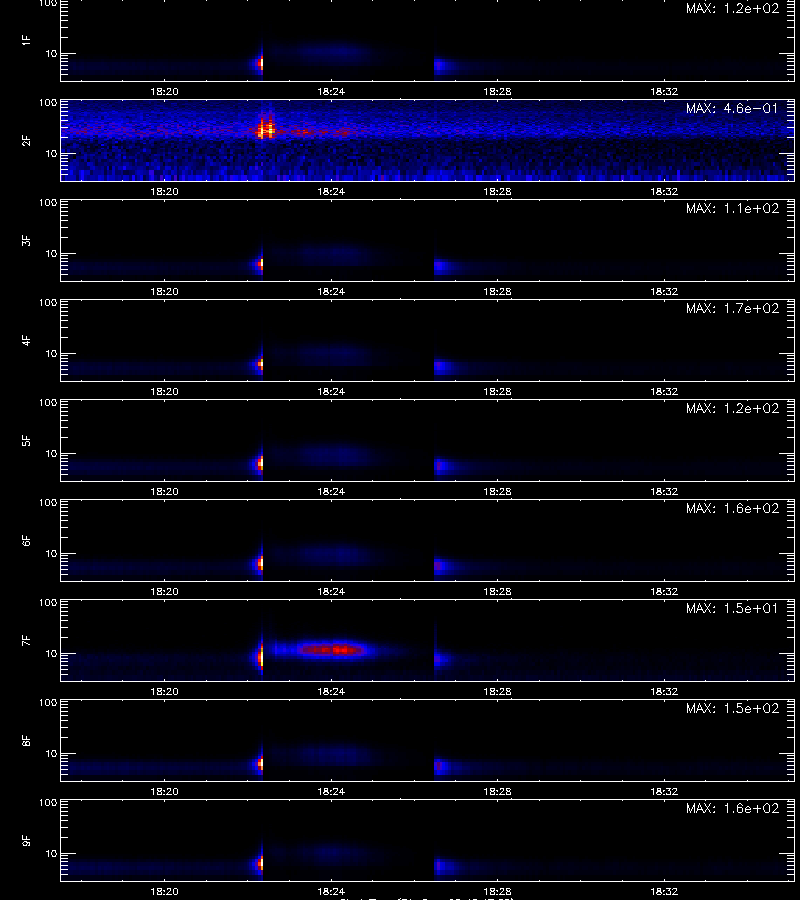This screenshot has height=900, width=800.
Task: Click the 18:24 time label under 7F panel
Action: [331, 691]
